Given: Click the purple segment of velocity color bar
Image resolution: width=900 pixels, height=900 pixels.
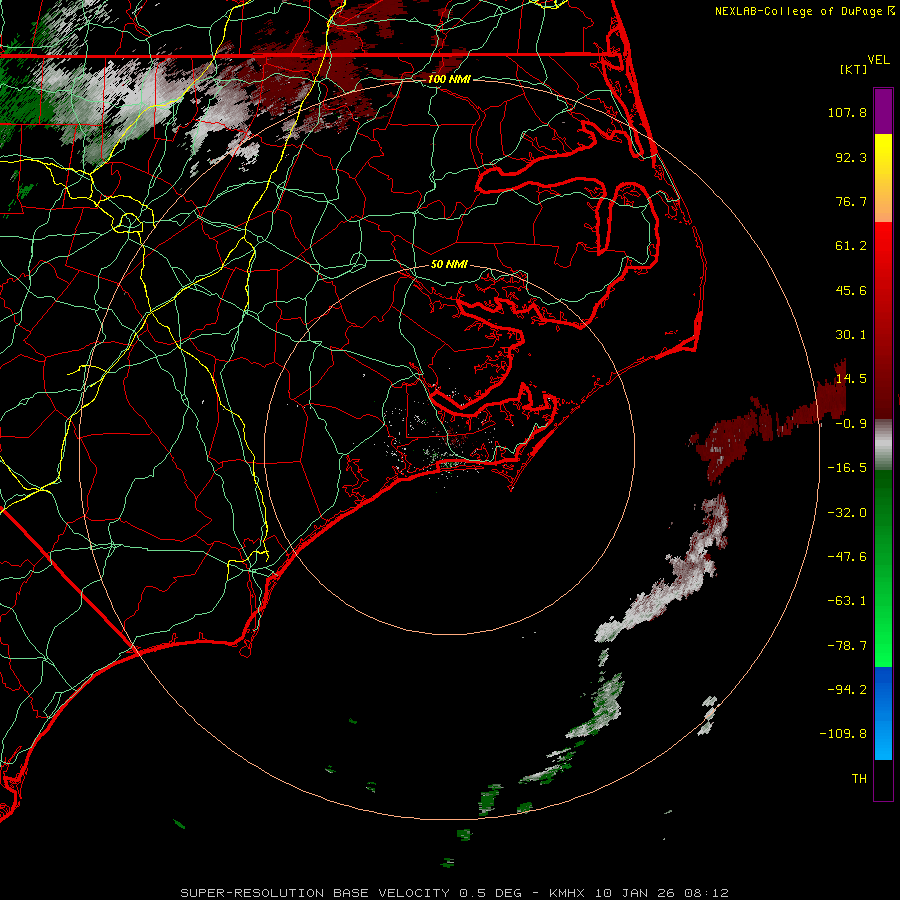Looking at the screenshot, I should tap(883, 111).
